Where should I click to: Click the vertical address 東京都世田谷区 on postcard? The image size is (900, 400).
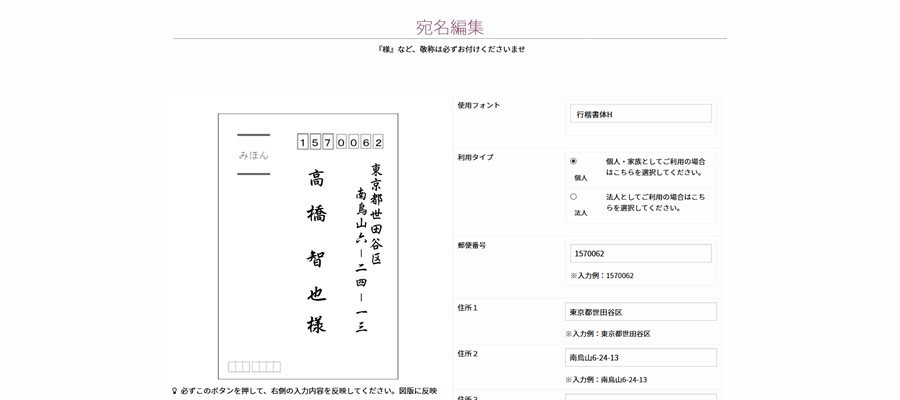point(376,214)
